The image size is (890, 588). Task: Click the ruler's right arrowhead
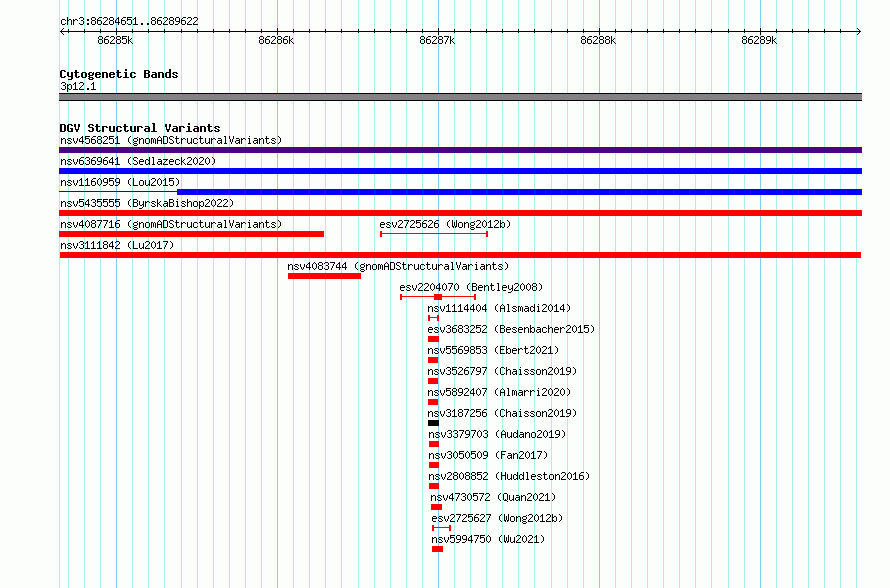(x=859, y=31)
